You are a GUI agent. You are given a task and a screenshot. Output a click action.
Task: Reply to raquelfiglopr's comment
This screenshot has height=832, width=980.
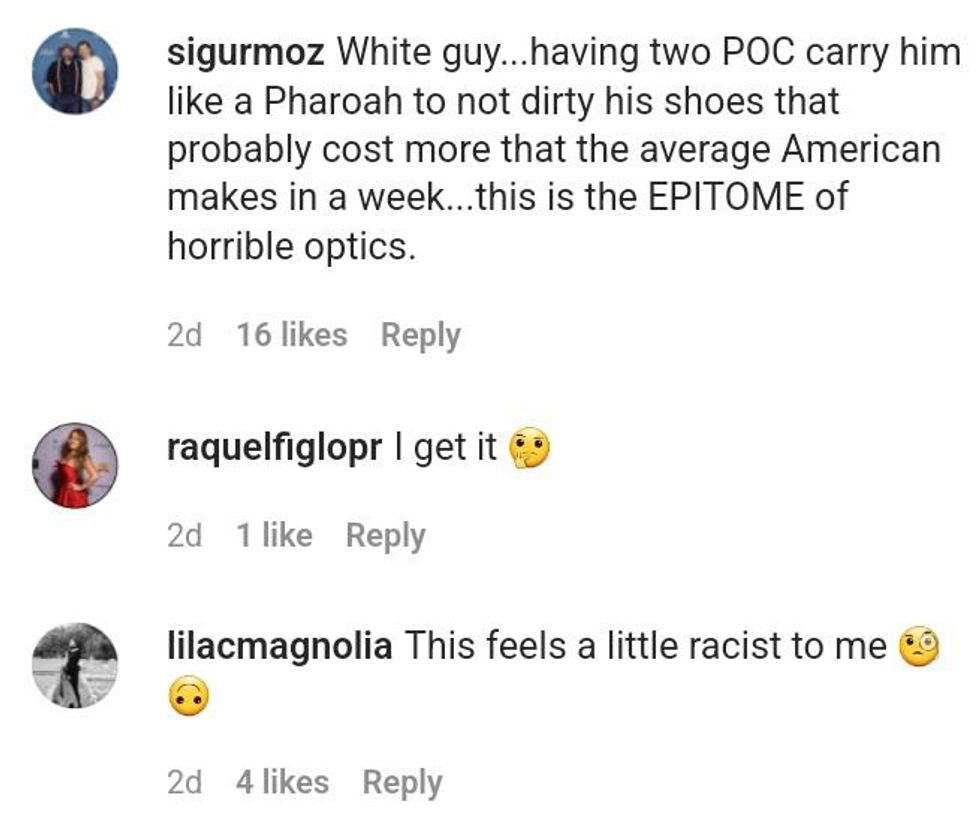[x=385, y=535]
